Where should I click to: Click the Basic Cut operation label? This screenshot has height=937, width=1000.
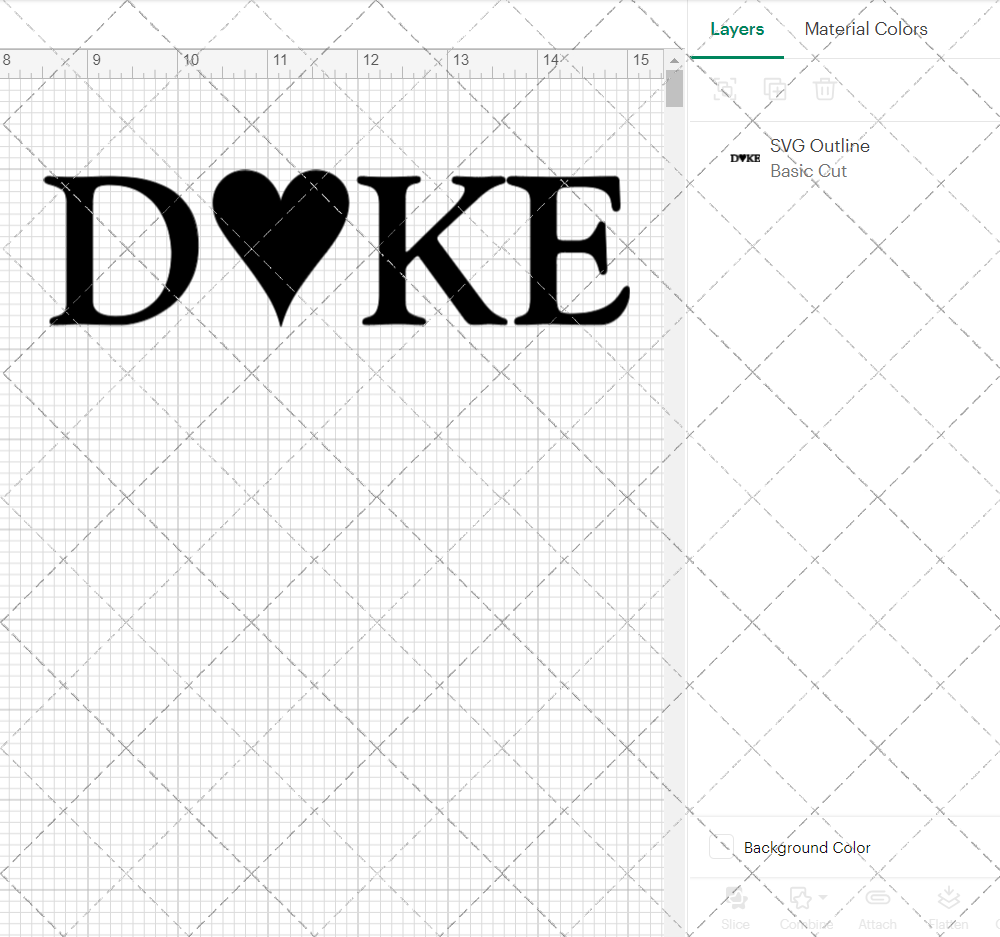coord(808,171)
